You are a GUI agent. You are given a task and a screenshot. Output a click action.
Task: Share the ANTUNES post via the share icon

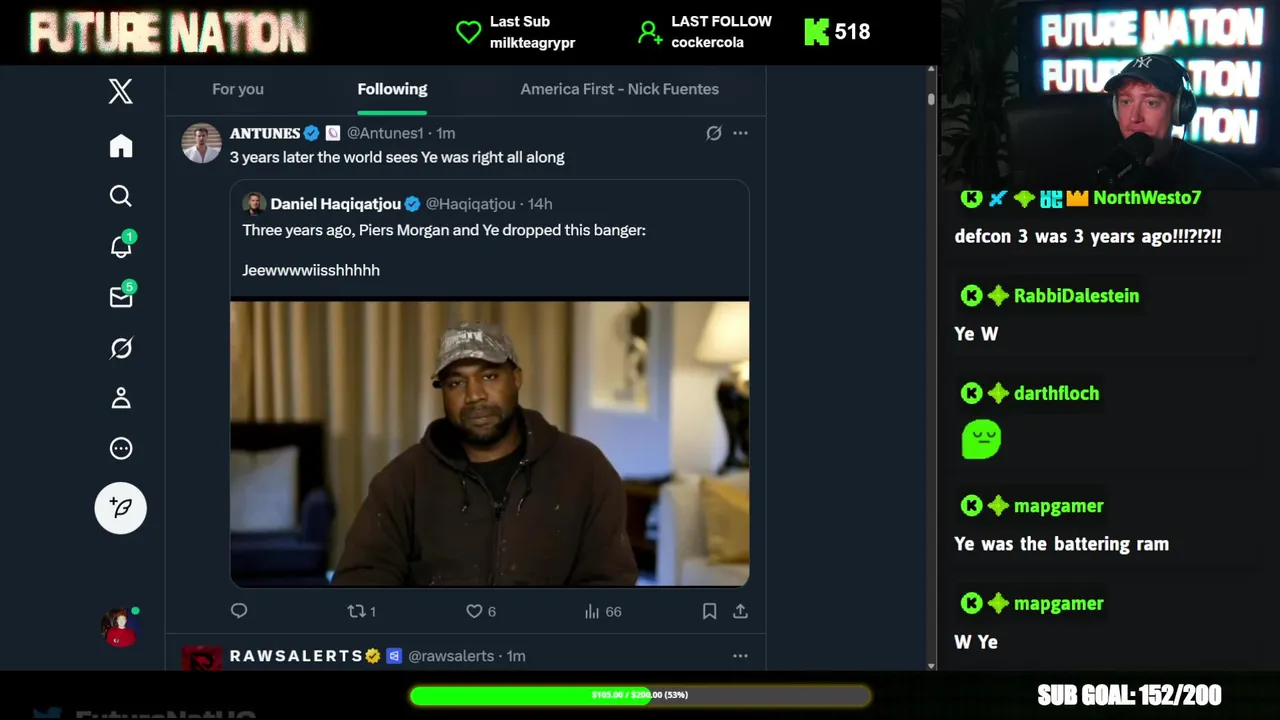[740, 611]
